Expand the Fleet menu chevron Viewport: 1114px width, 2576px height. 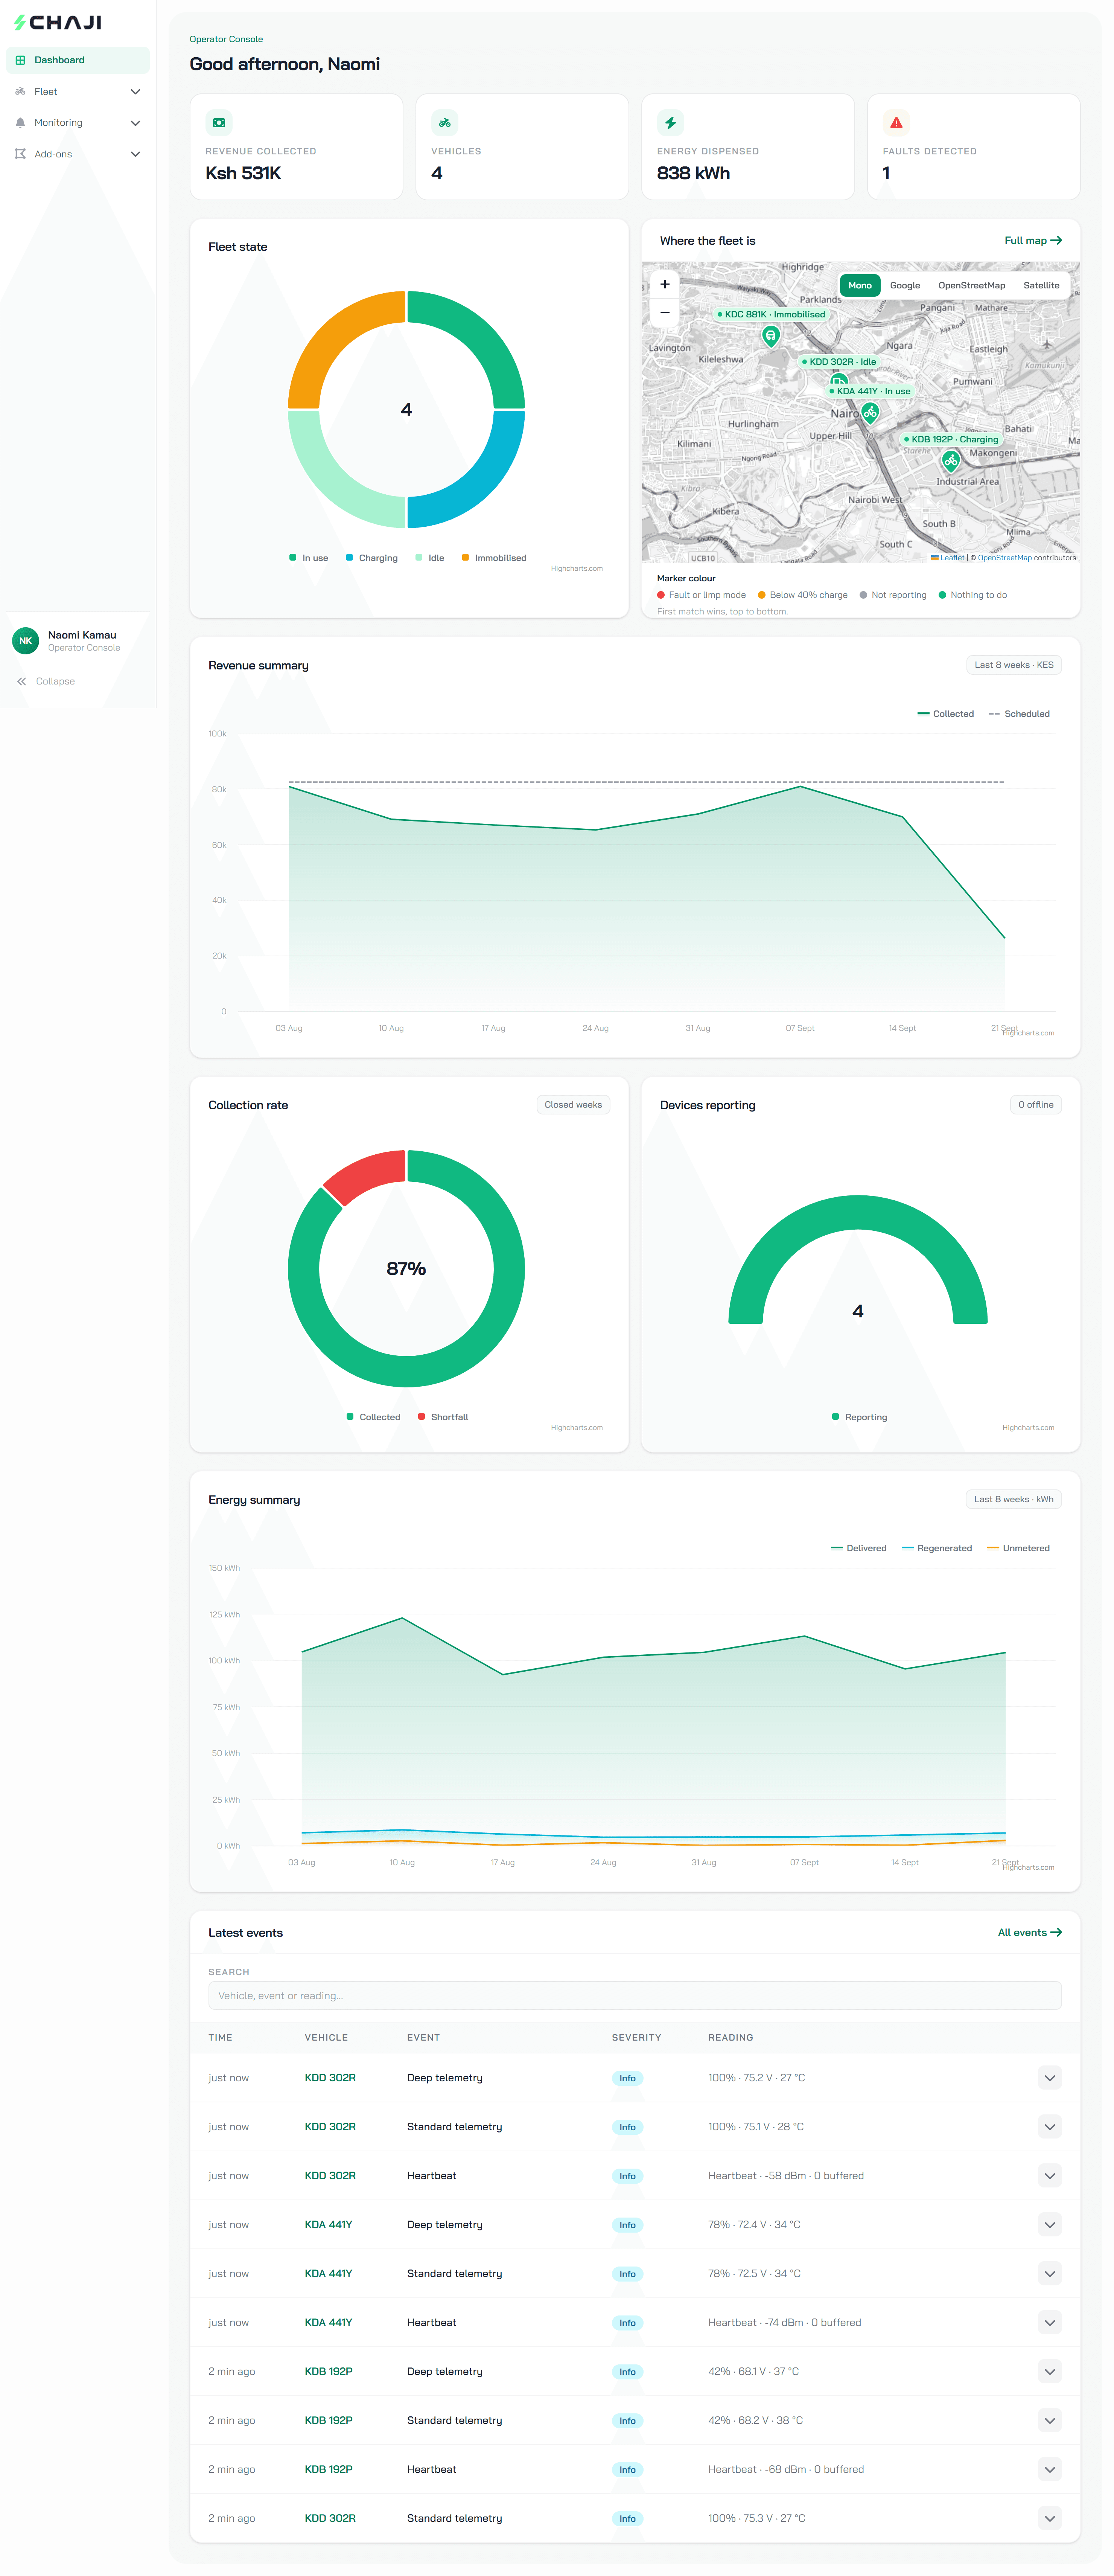[135, 92]
